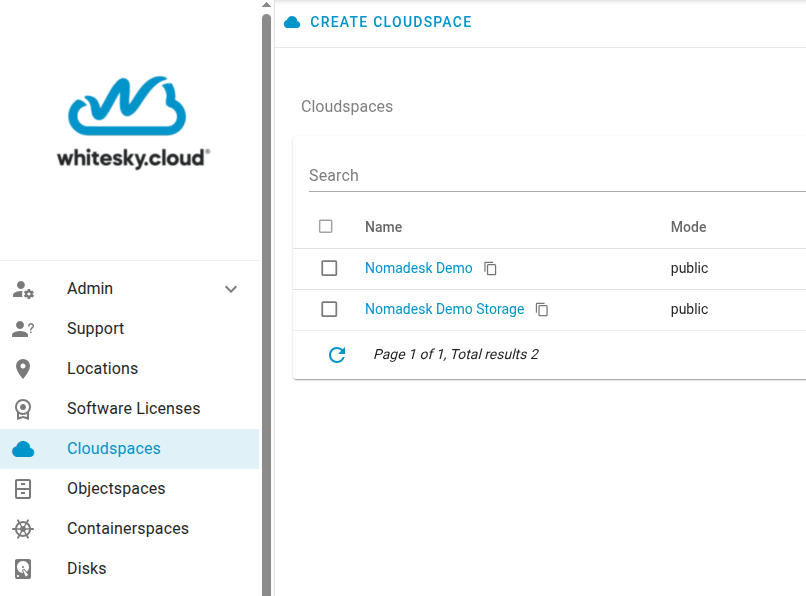The height and width of the screenshot is (596, 806).
Task: Click the Locations pin icon
Action: pos(24,368)
